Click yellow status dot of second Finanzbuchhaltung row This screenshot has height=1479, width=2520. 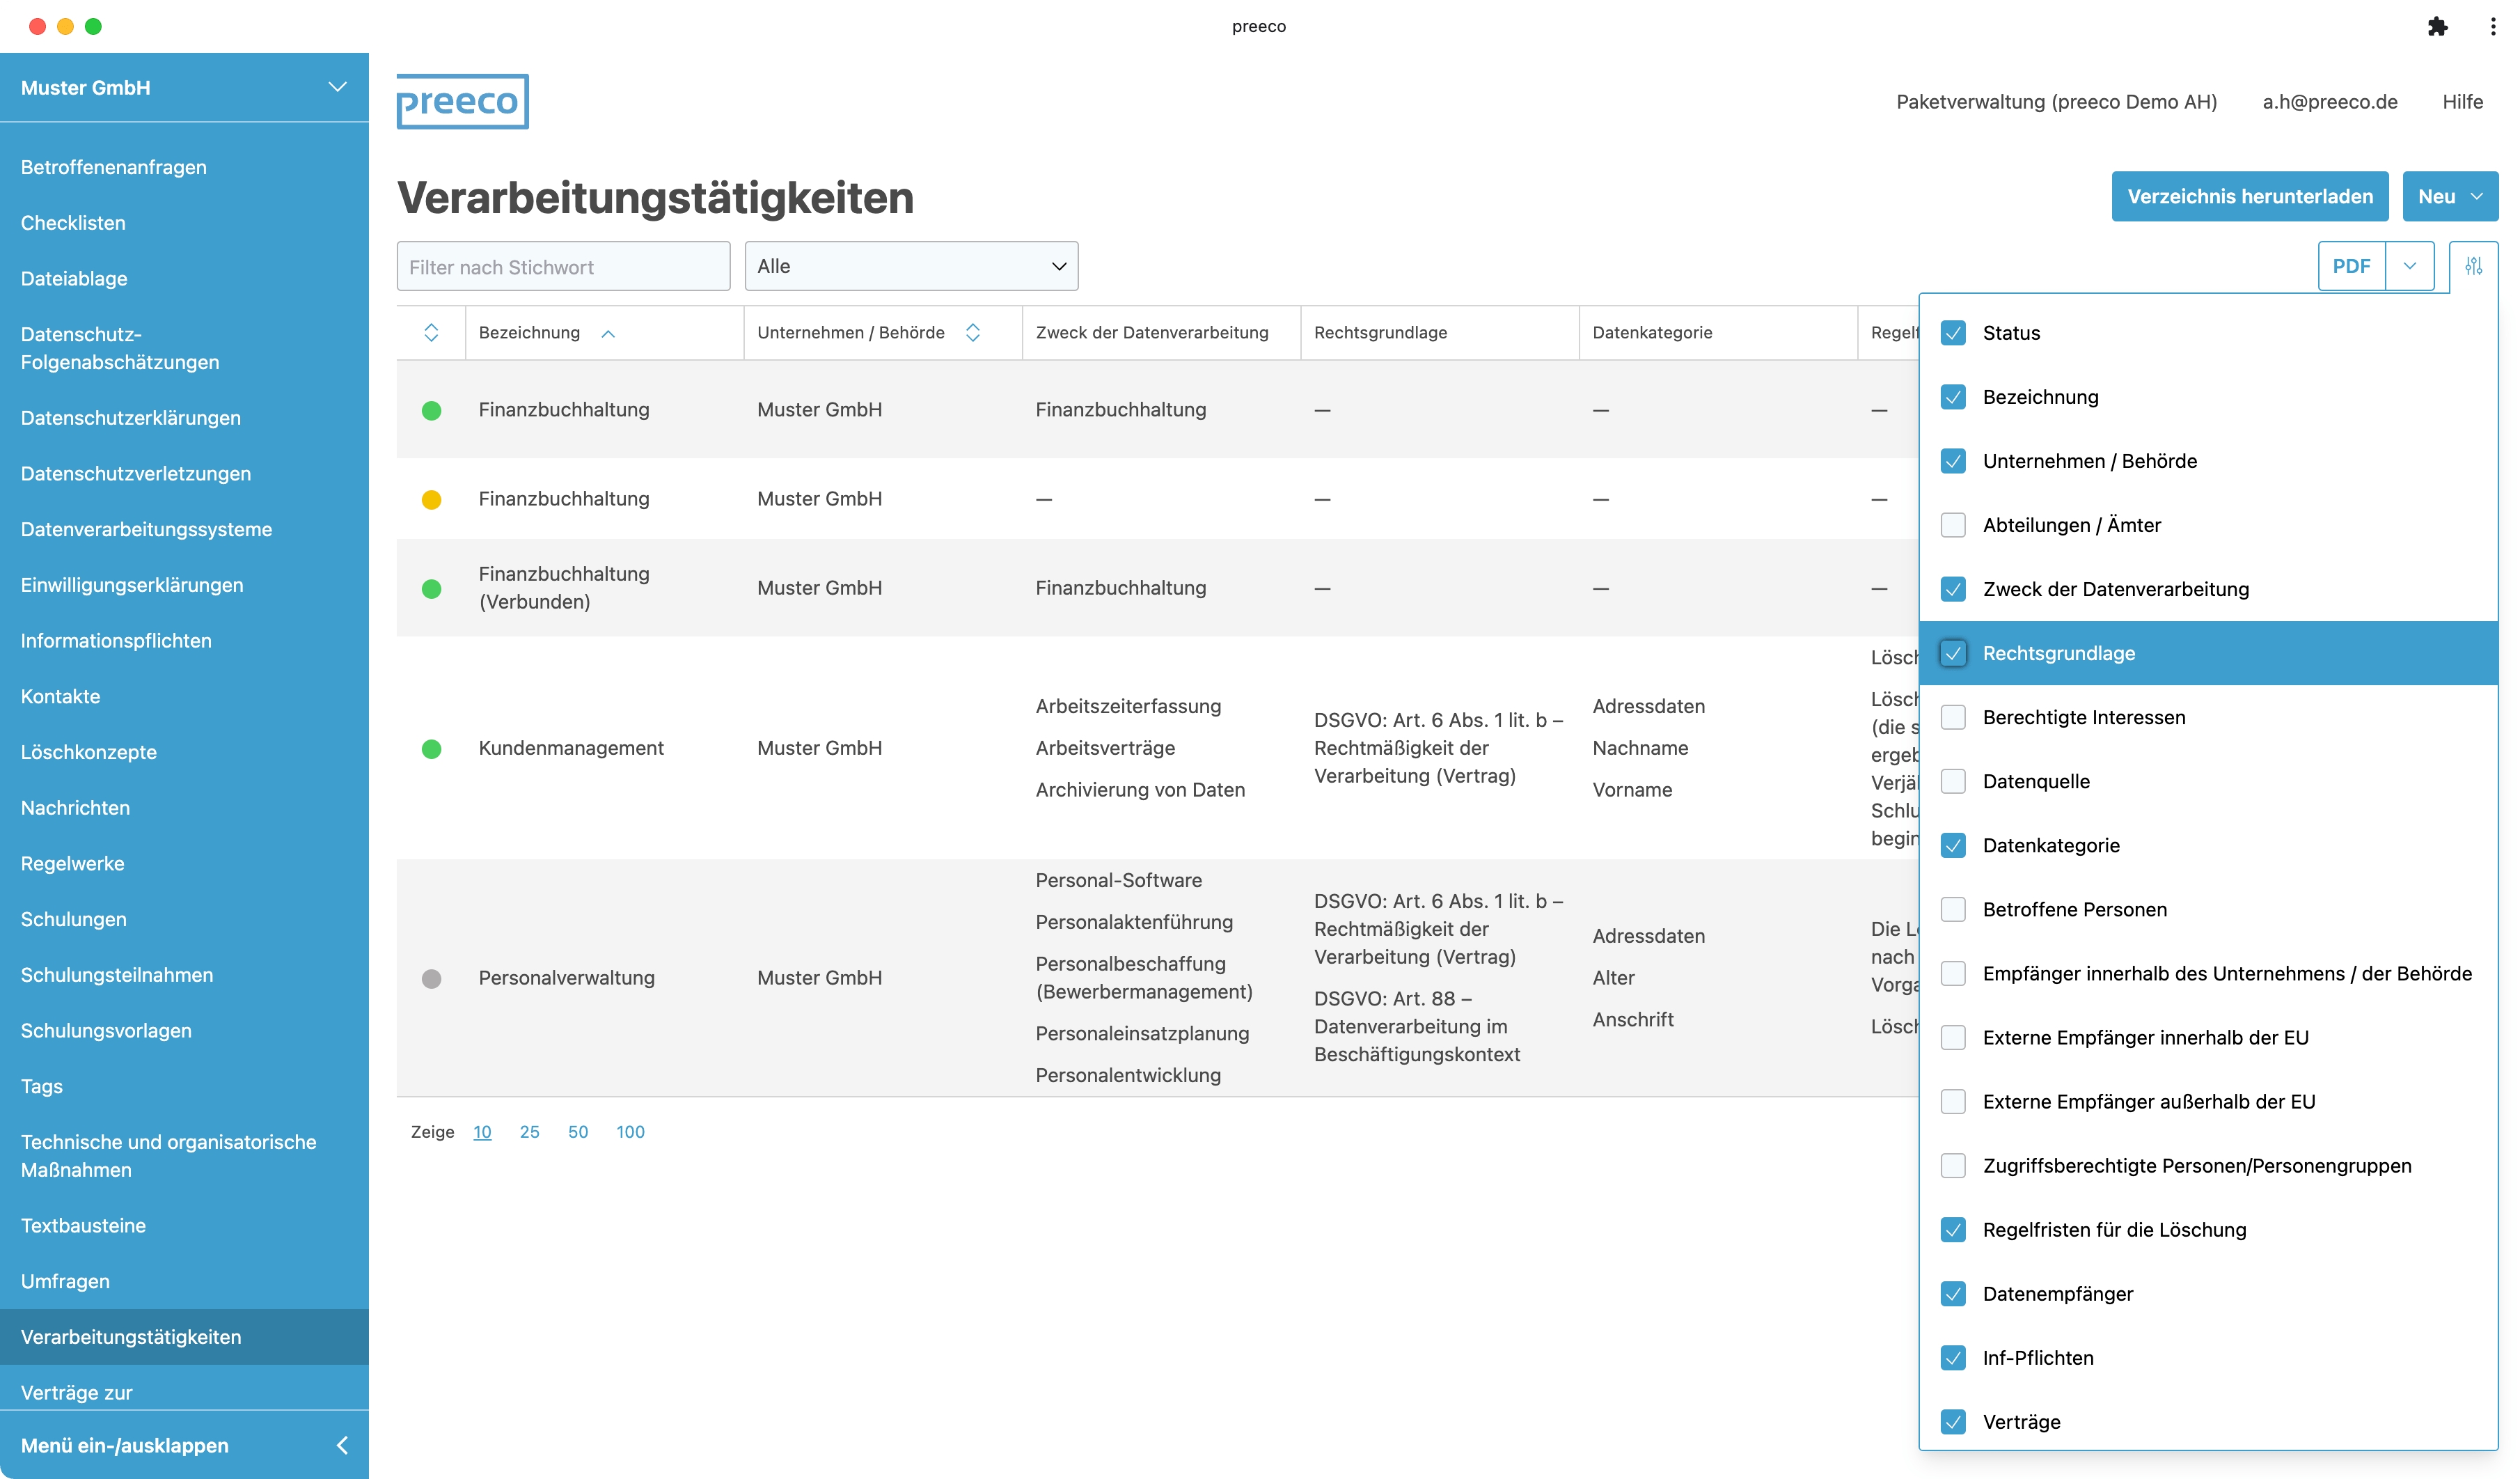pyautogui.click(x=431, y=499)
